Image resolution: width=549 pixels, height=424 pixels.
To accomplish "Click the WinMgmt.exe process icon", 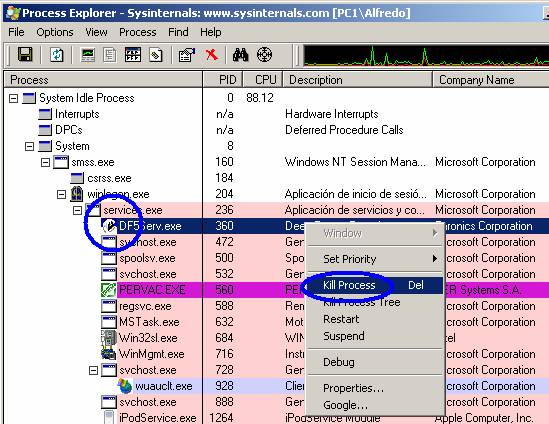I will pyautogui.click(x=109, y=354).
